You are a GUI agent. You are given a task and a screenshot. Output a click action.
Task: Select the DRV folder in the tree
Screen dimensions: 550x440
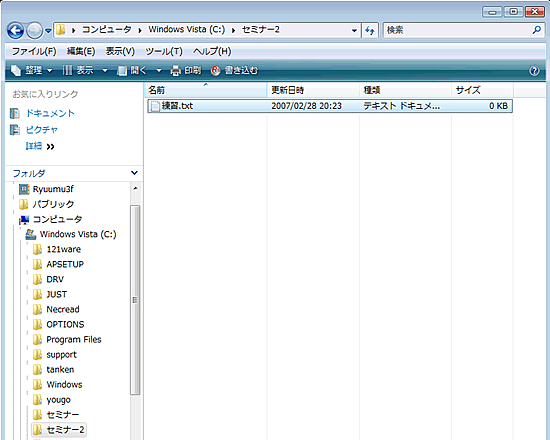tap(55, 279)
